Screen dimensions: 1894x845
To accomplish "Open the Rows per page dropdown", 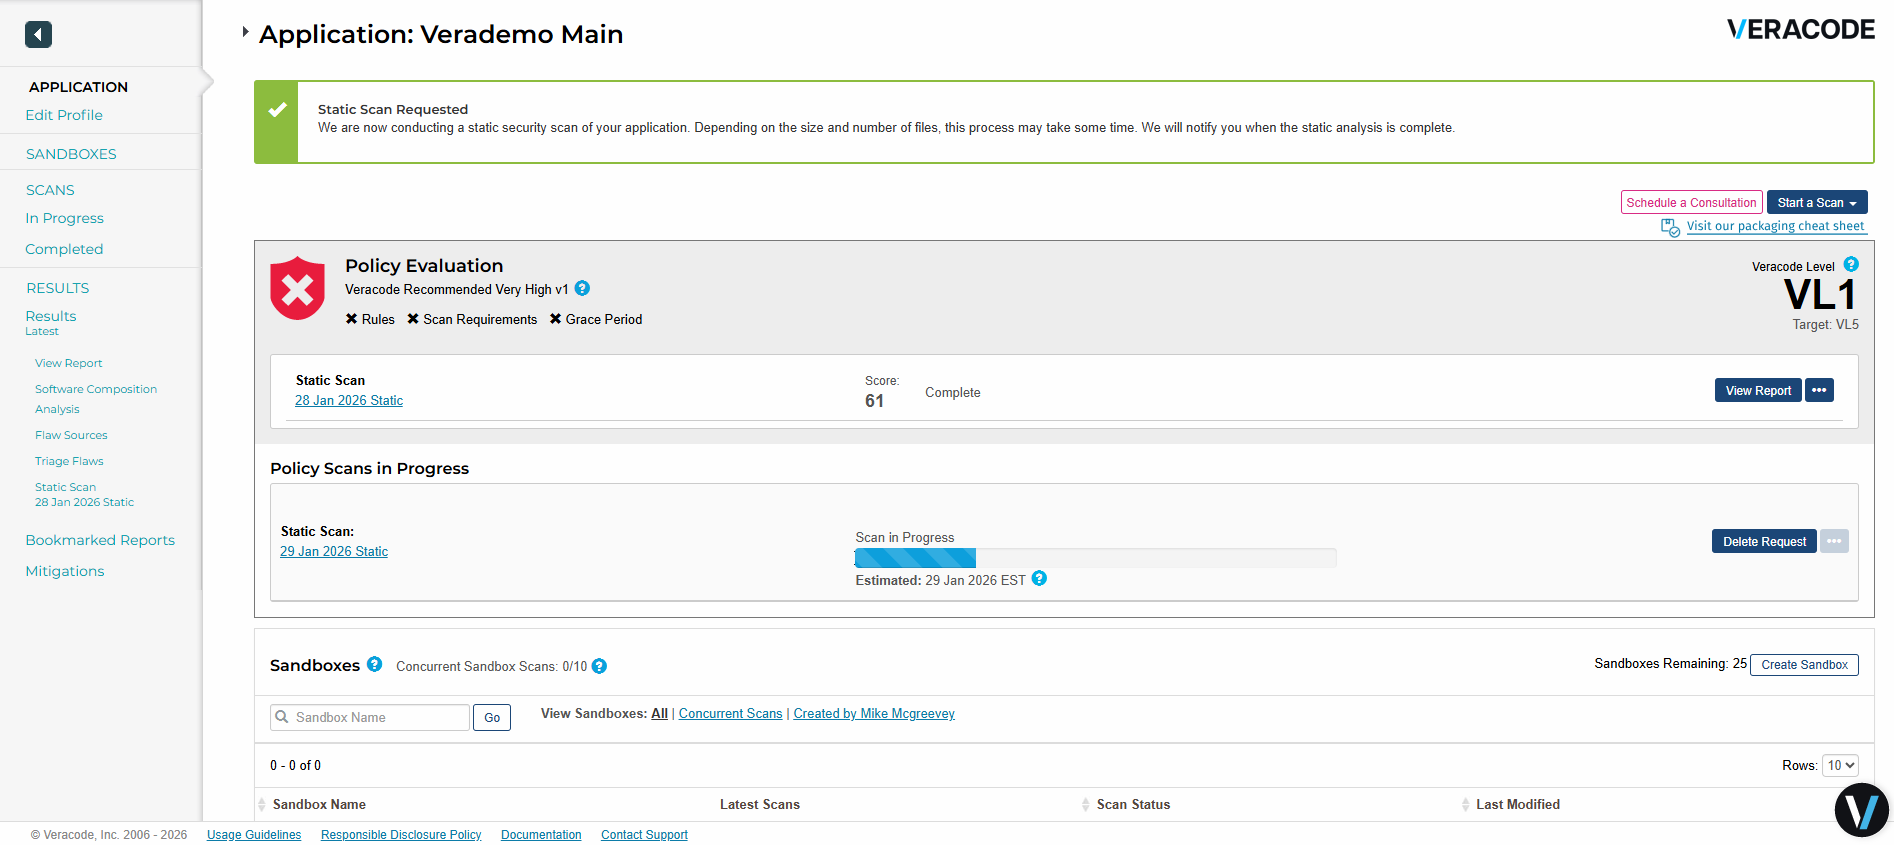I will 1840,766.
